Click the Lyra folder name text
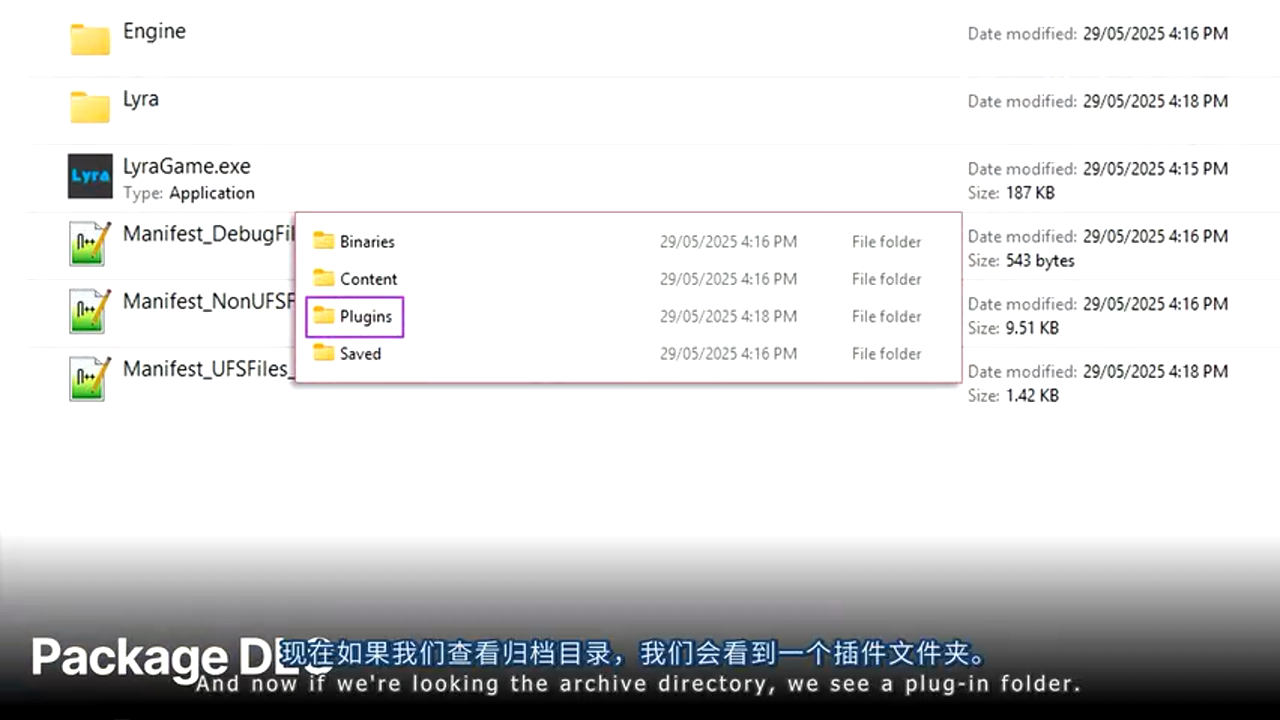The height and width of the screenshot is (720, 1280). tap(141, 99)
